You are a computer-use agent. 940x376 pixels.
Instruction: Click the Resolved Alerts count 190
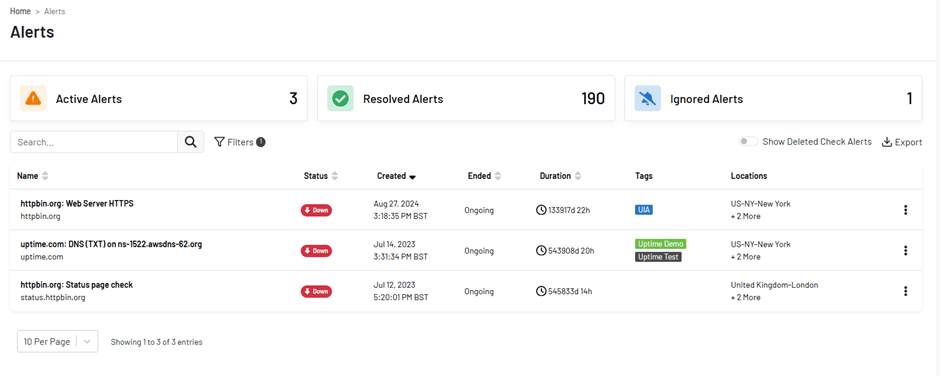click(x=593, y=98)
